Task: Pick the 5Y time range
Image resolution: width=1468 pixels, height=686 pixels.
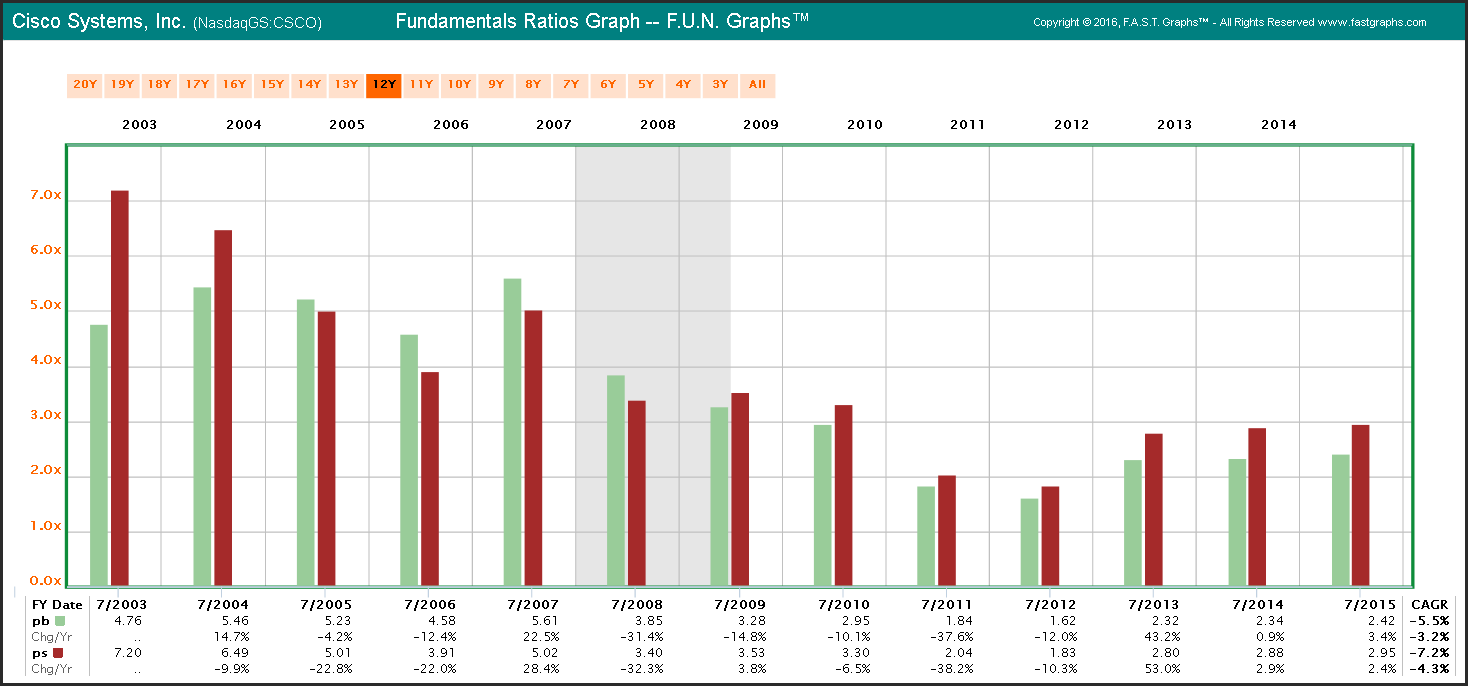Action: 646,85
